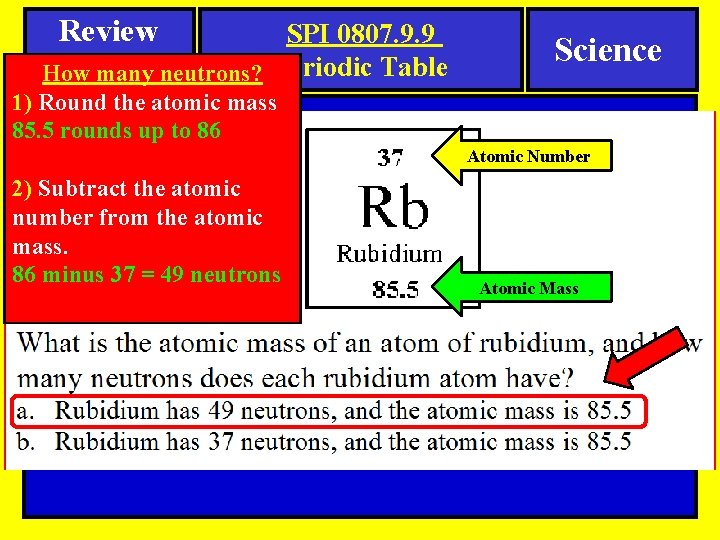The width and height of the screenshot is (720, 540).
Task: Click the 'Periodic Table' title text
Action: [375, 67]
